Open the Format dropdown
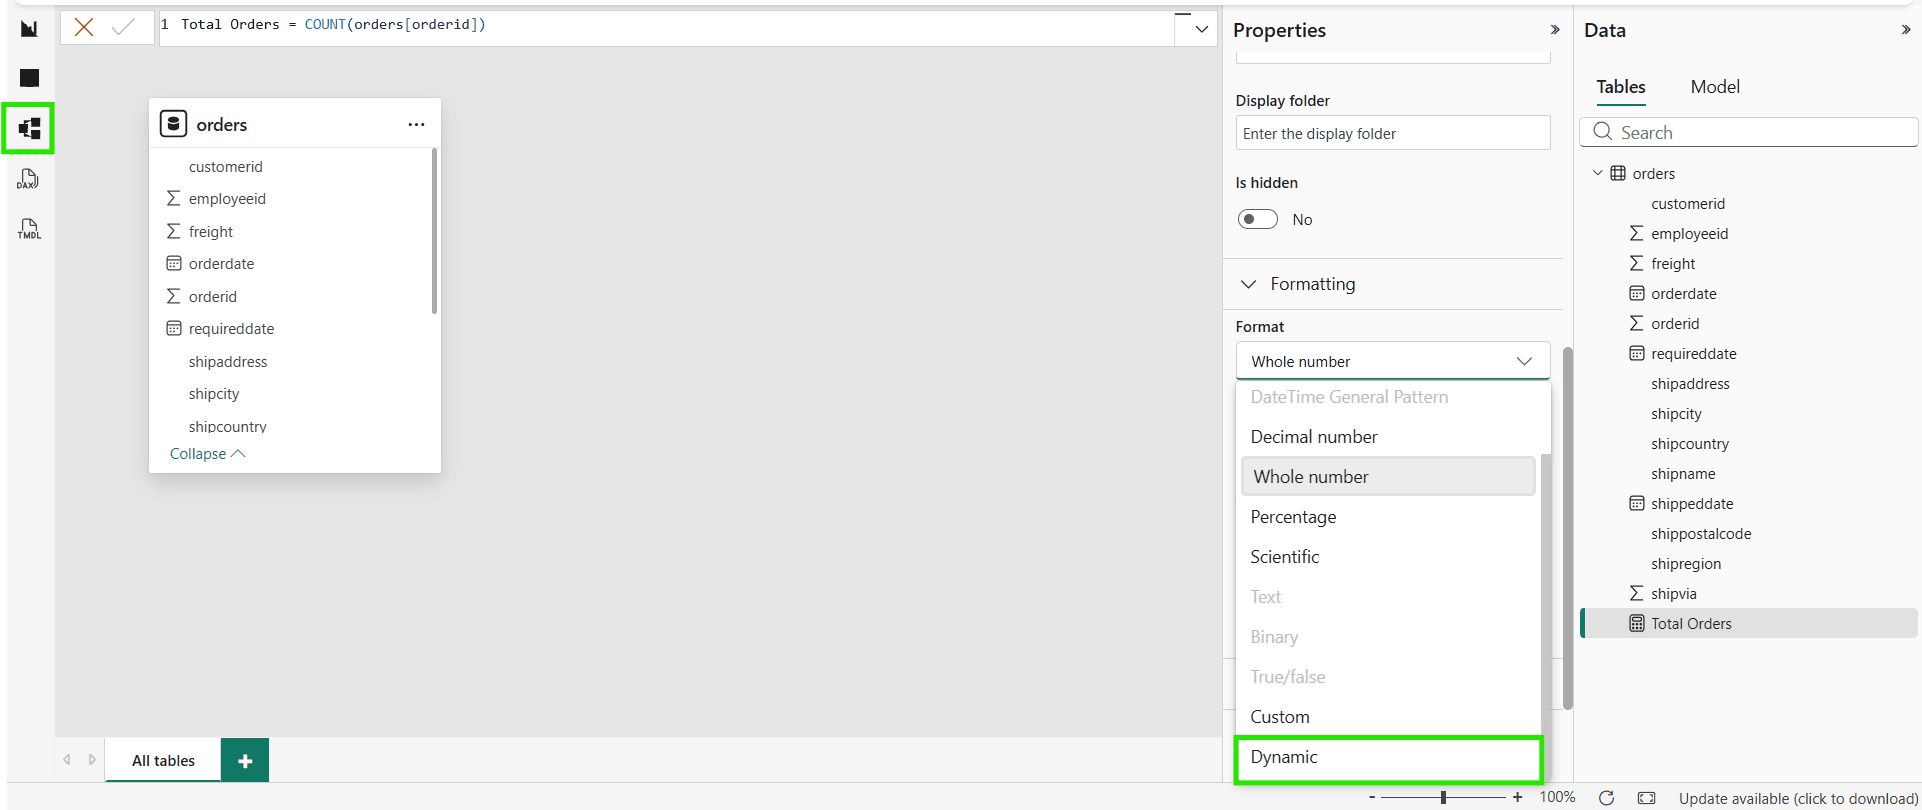Image resolution: width=1922 pixels, height=810 pixels. click(1393, 361)
